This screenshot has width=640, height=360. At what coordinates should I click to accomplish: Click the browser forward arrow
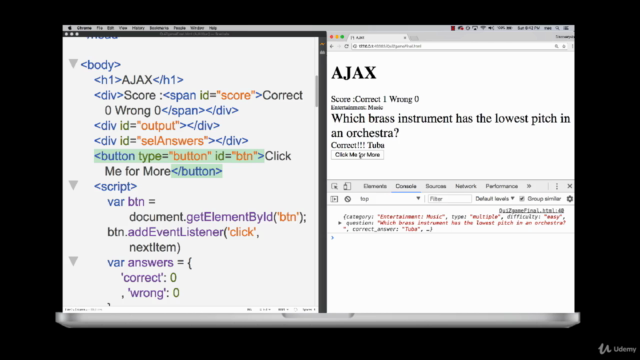tap(339, 46)
